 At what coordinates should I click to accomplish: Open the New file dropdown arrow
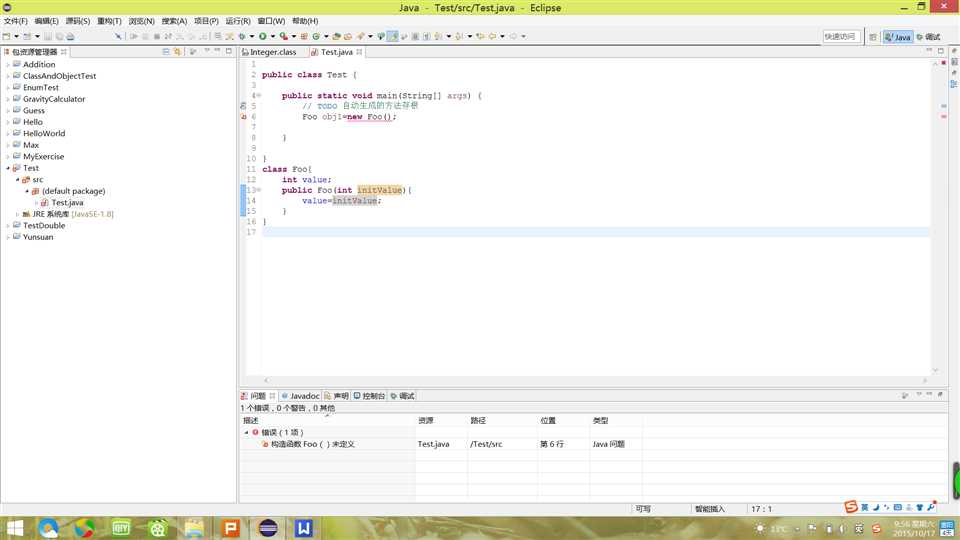point(17,37)
